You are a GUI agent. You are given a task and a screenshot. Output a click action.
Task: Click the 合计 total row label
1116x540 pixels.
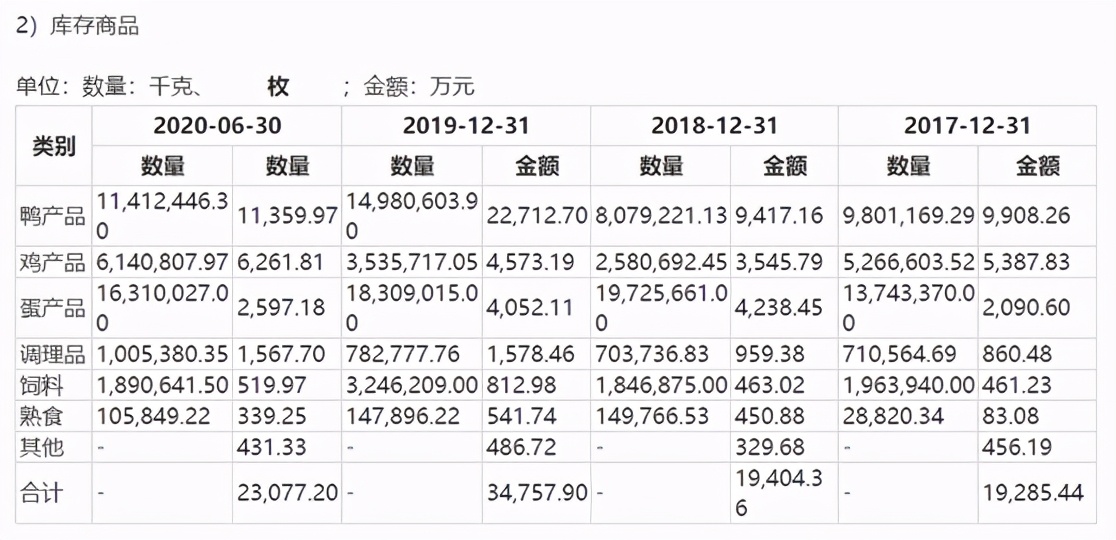coord(42,493)
